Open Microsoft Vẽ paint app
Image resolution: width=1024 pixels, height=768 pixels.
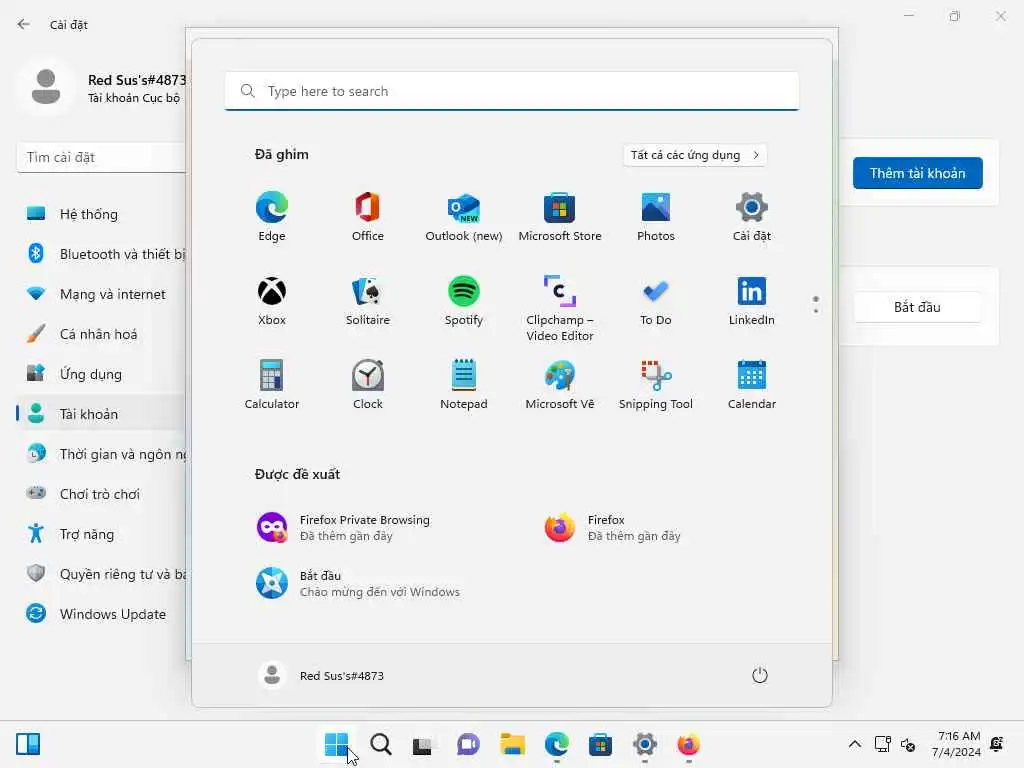[560, 385]
